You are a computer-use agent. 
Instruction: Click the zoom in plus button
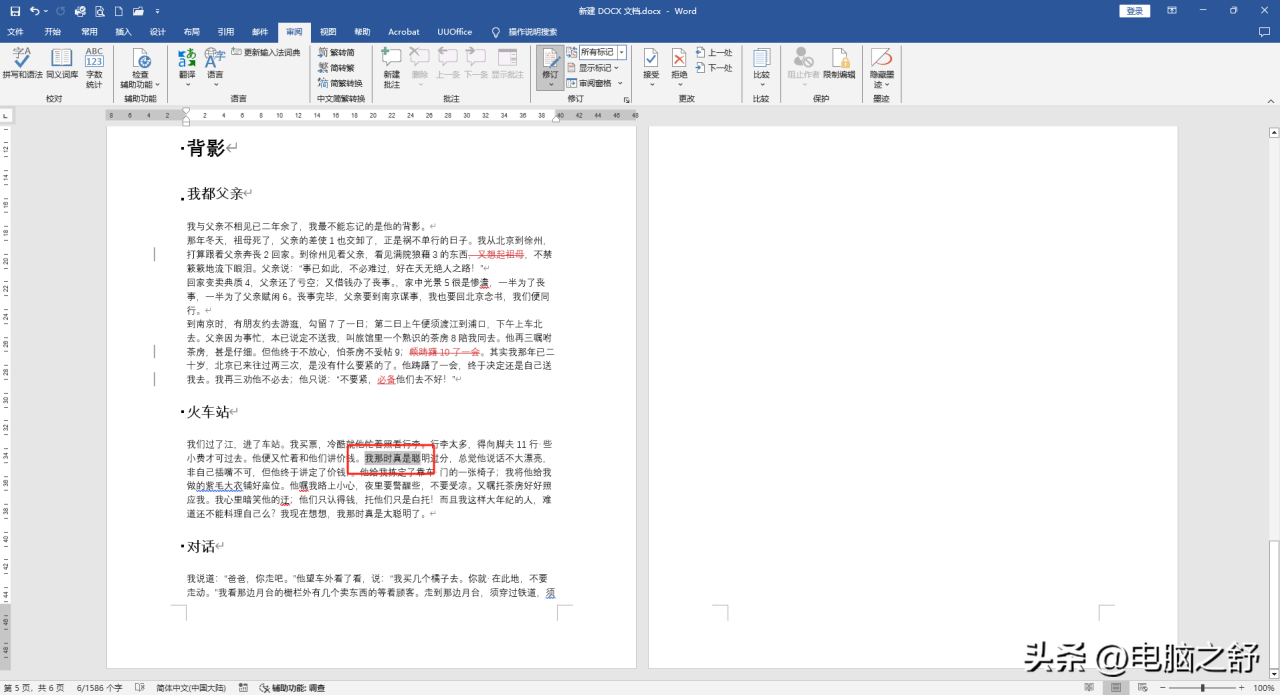[1241, 688]
